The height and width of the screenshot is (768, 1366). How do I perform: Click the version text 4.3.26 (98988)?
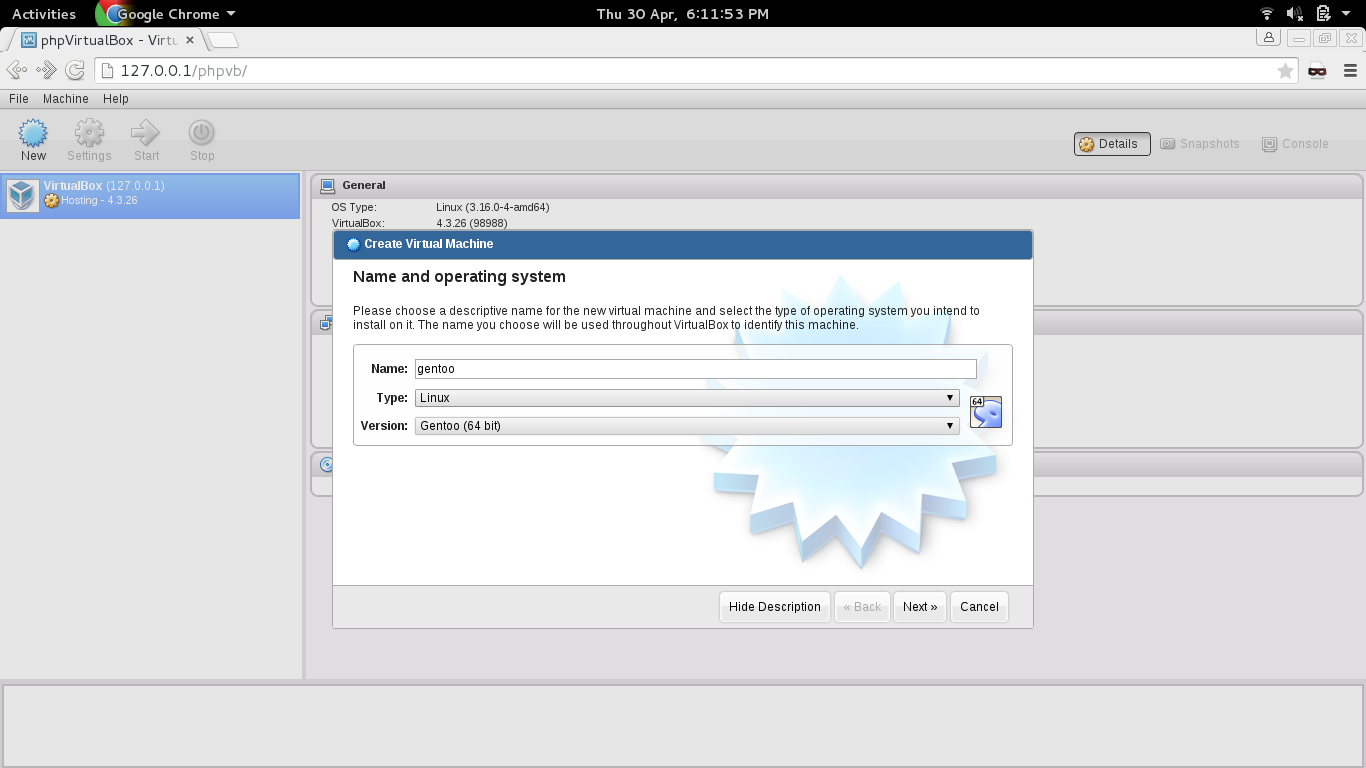(x=472, y=223)
